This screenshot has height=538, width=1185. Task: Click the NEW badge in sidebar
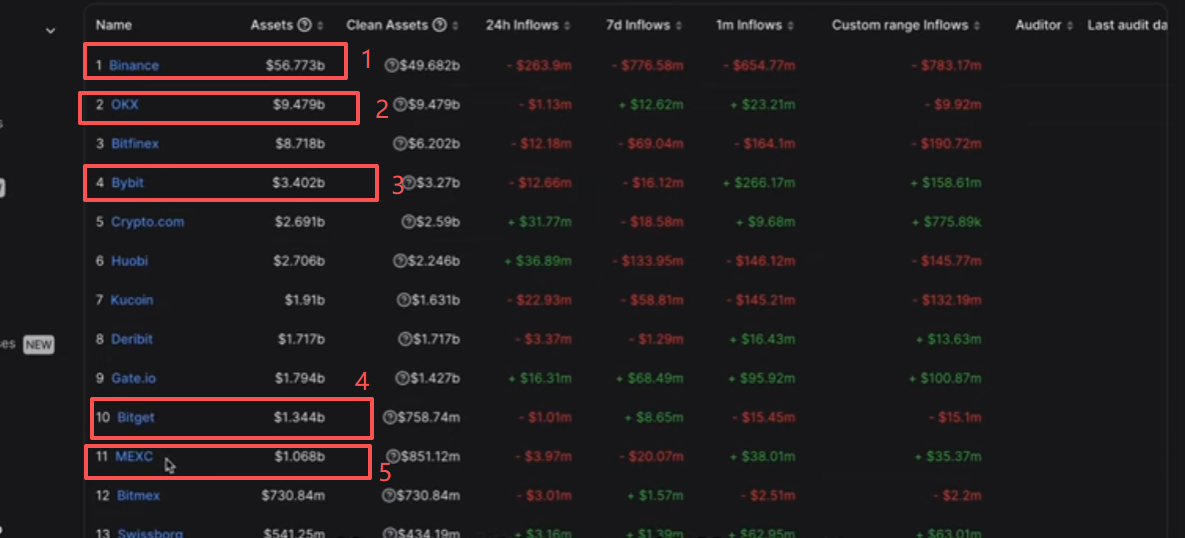tap(39, 345)
